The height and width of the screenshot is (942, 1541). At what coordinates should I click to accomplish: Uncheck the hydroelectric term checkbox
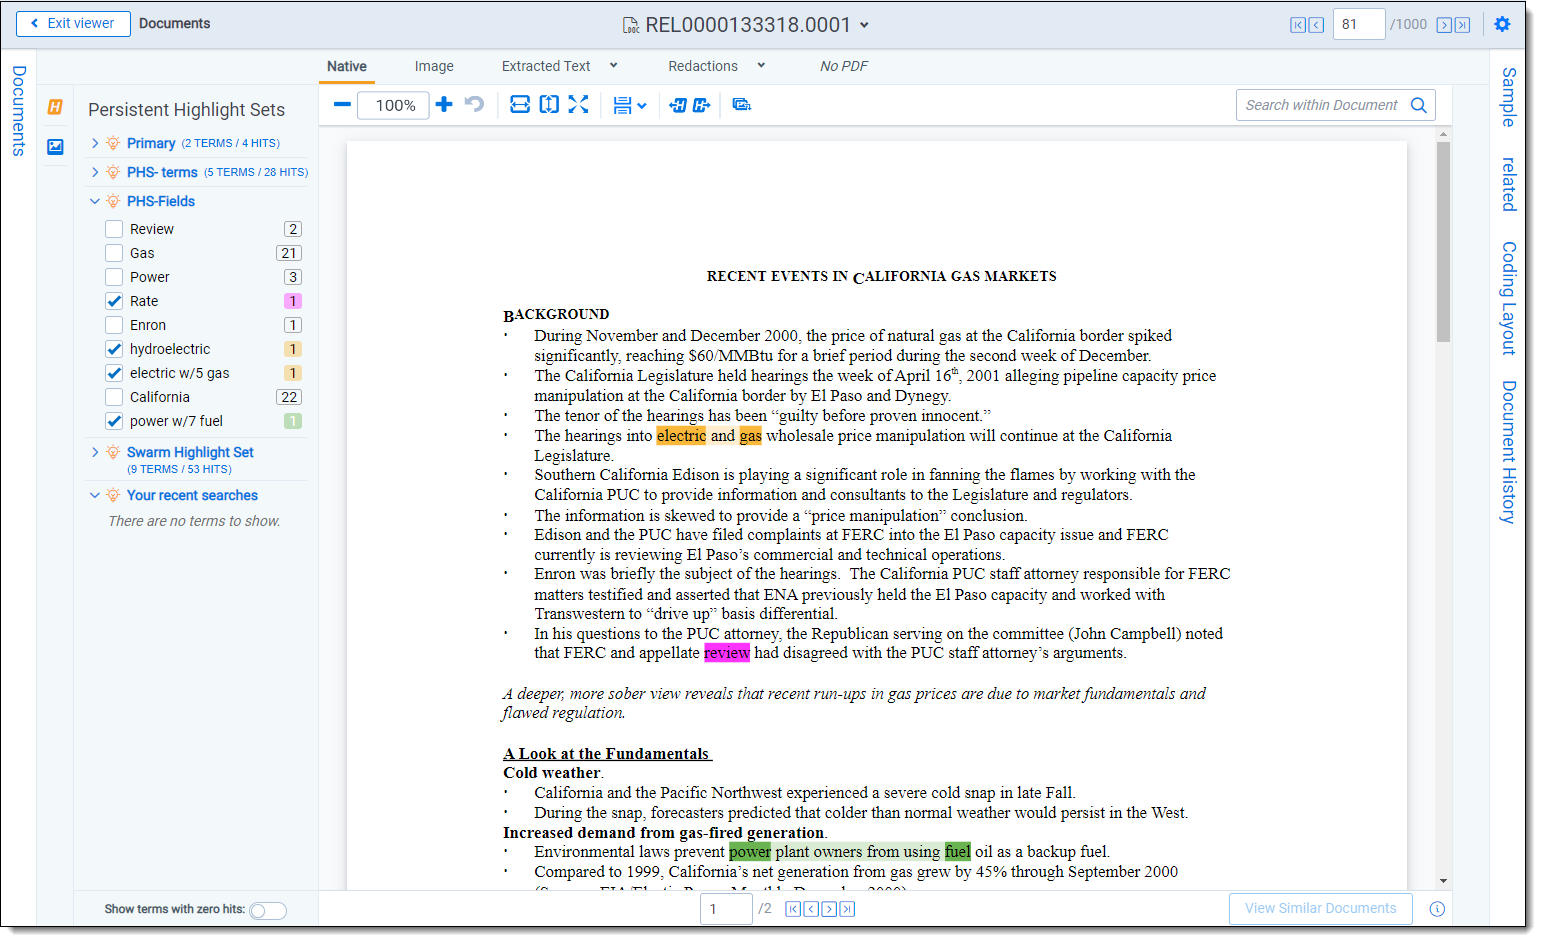coord(115,349)
